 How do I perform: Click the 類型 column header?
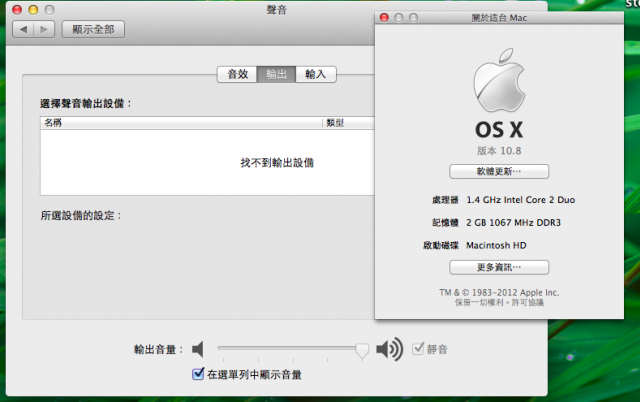coord(349,123)
